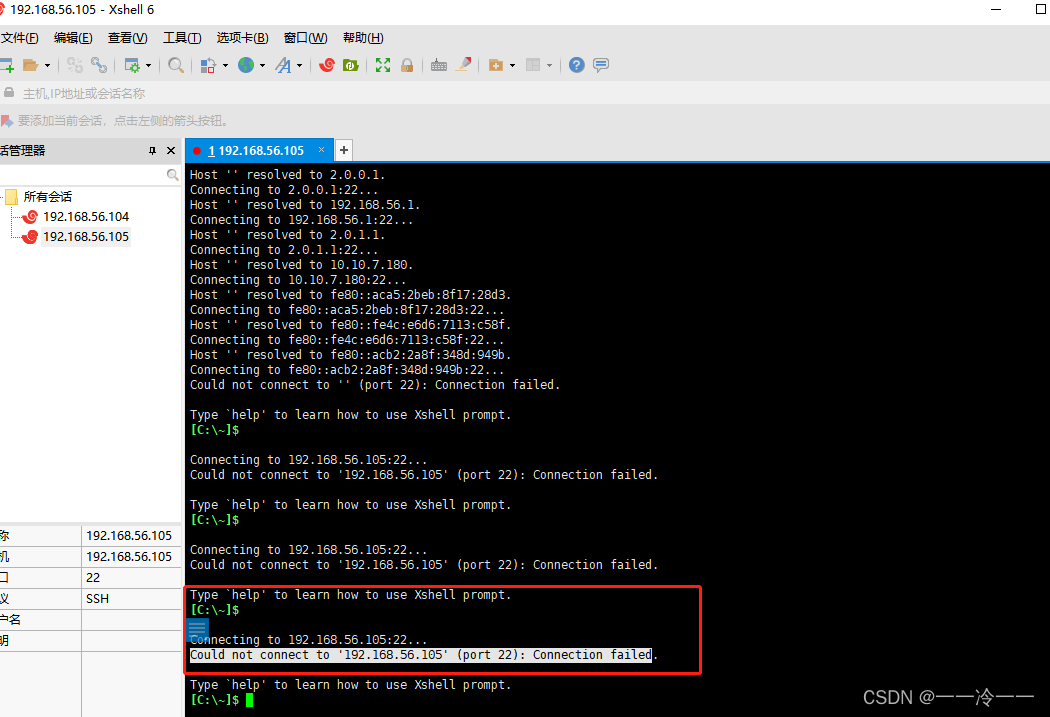
Task: Expand the font icon dropdown arrow
Action: click(x=300, y=64)
